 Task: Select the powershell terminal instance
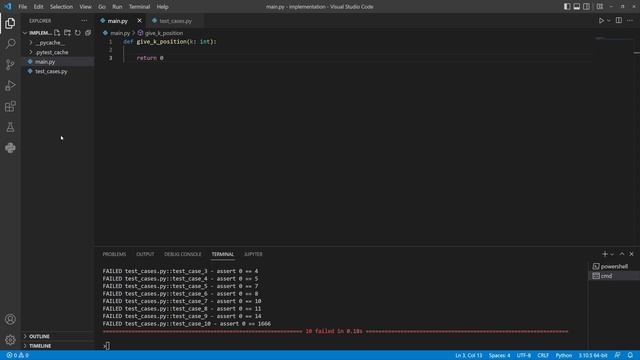[x=613, y=266]
